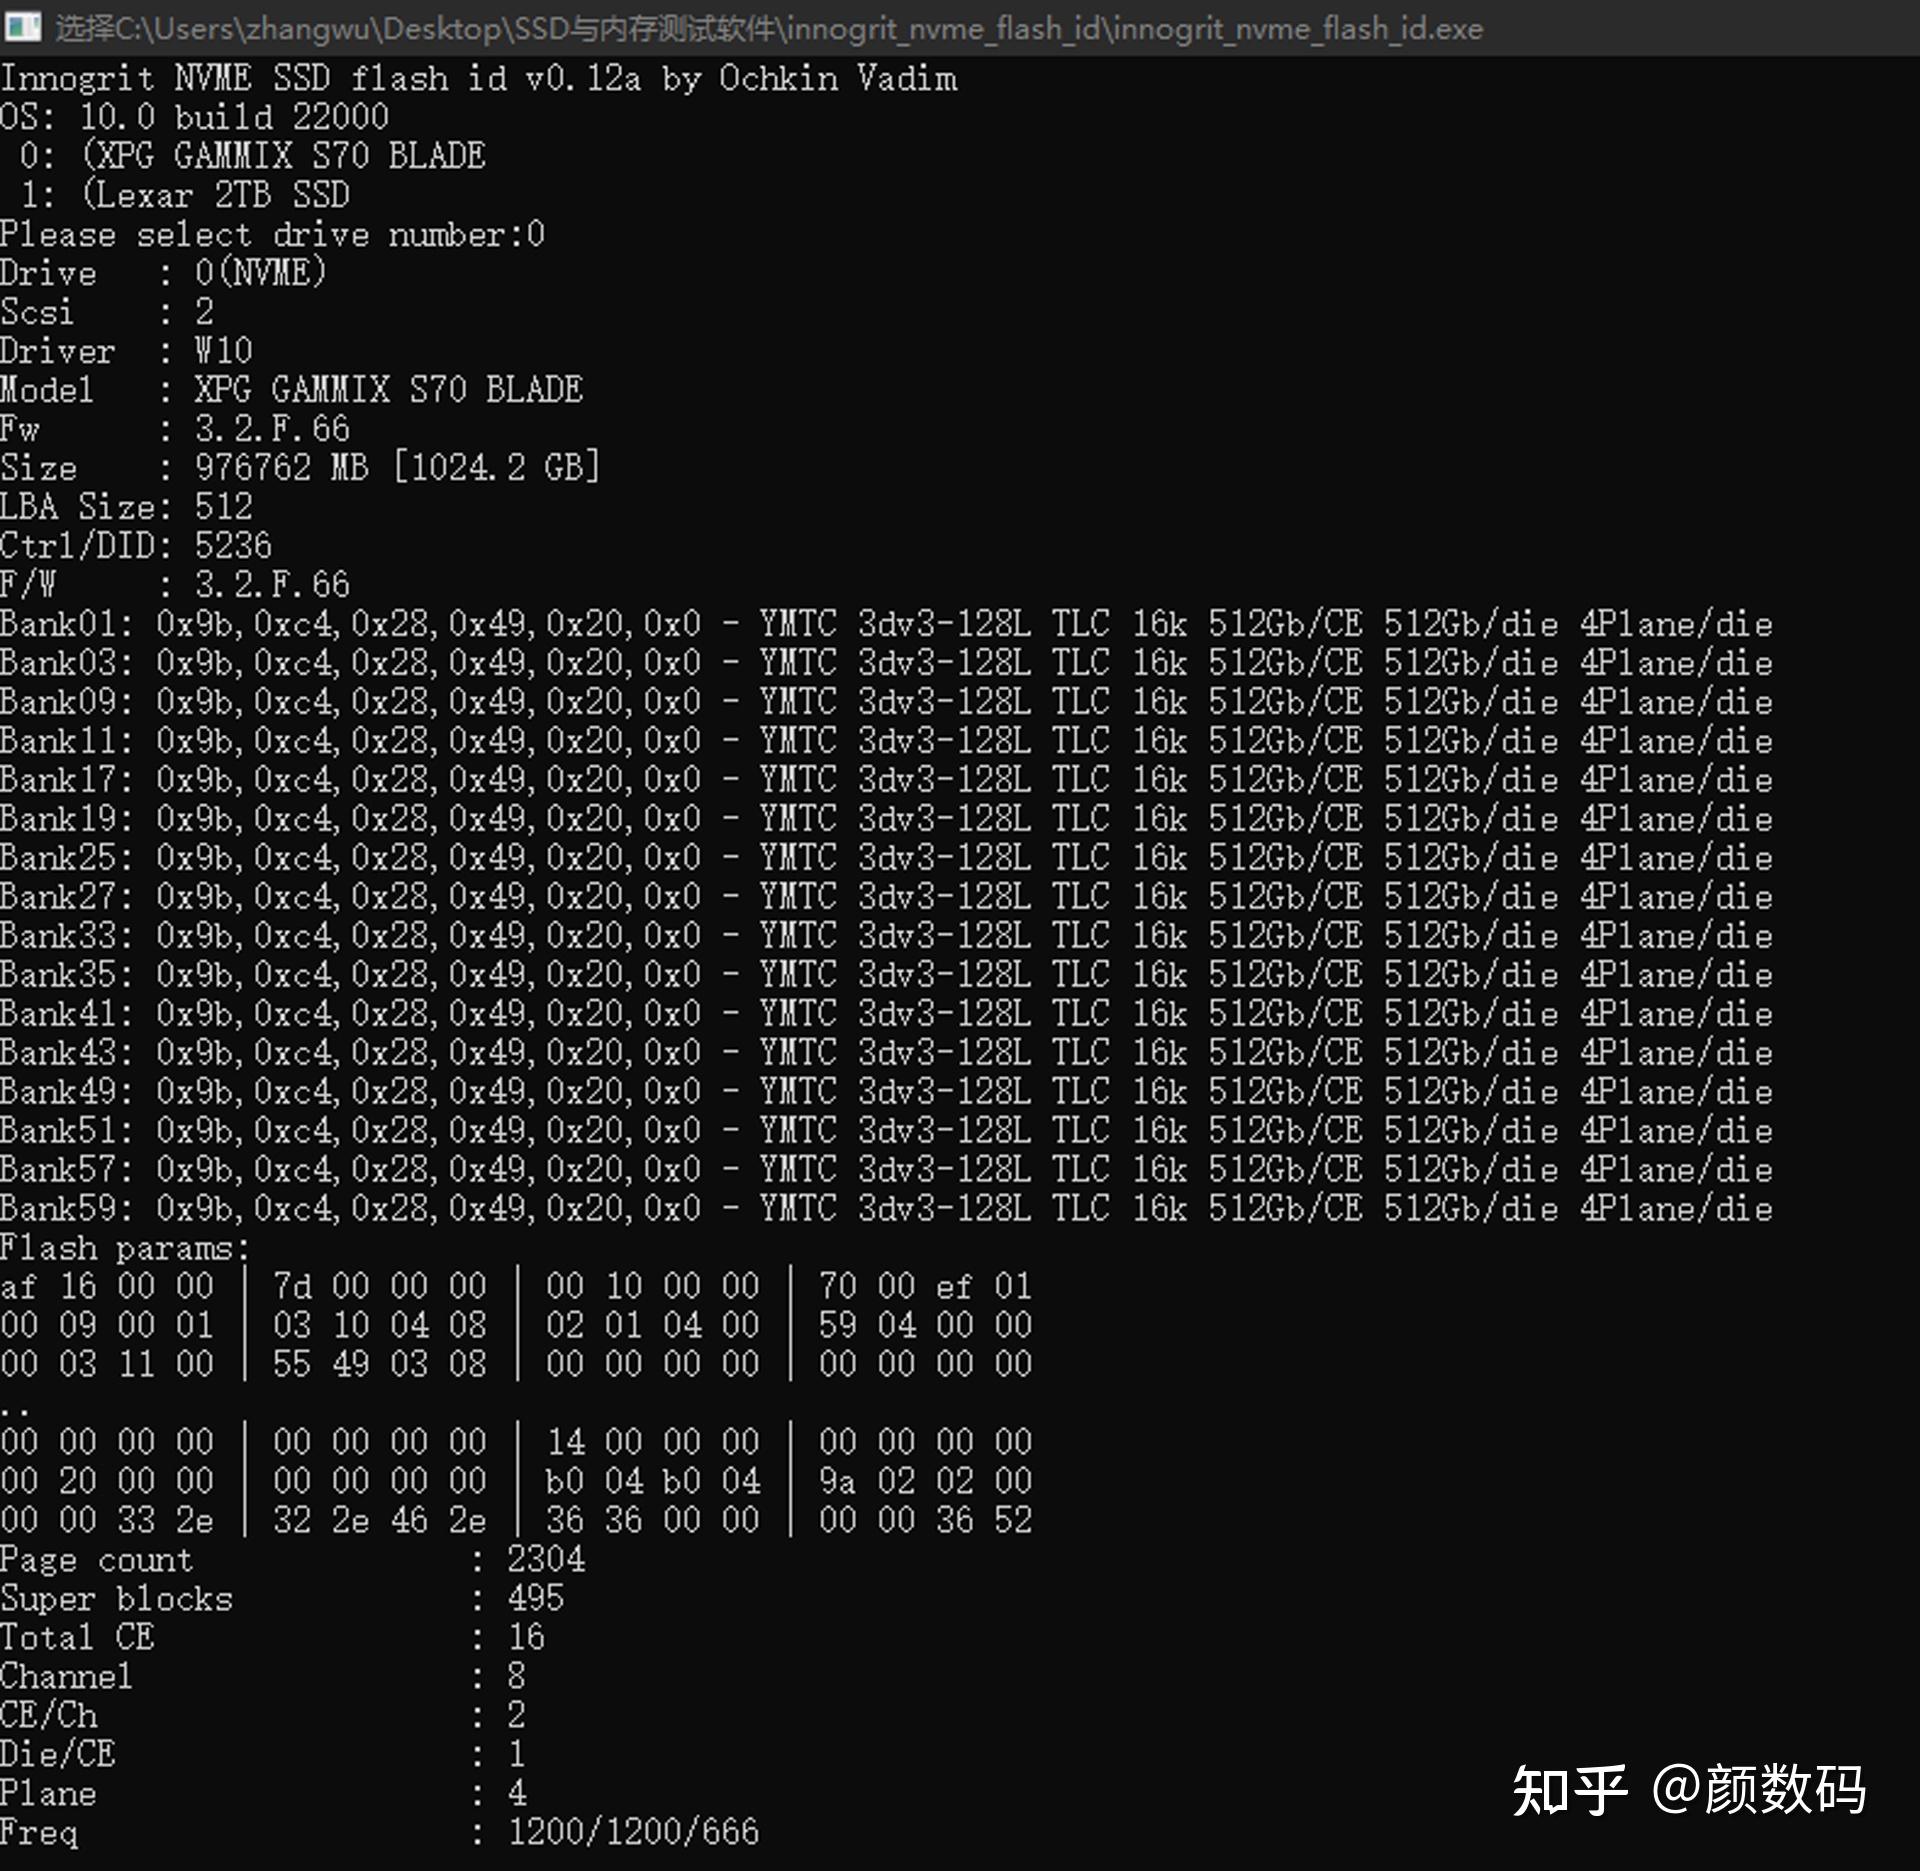Click the Bank59 flash row
1920x1871 pixels.
(886, 1209)
